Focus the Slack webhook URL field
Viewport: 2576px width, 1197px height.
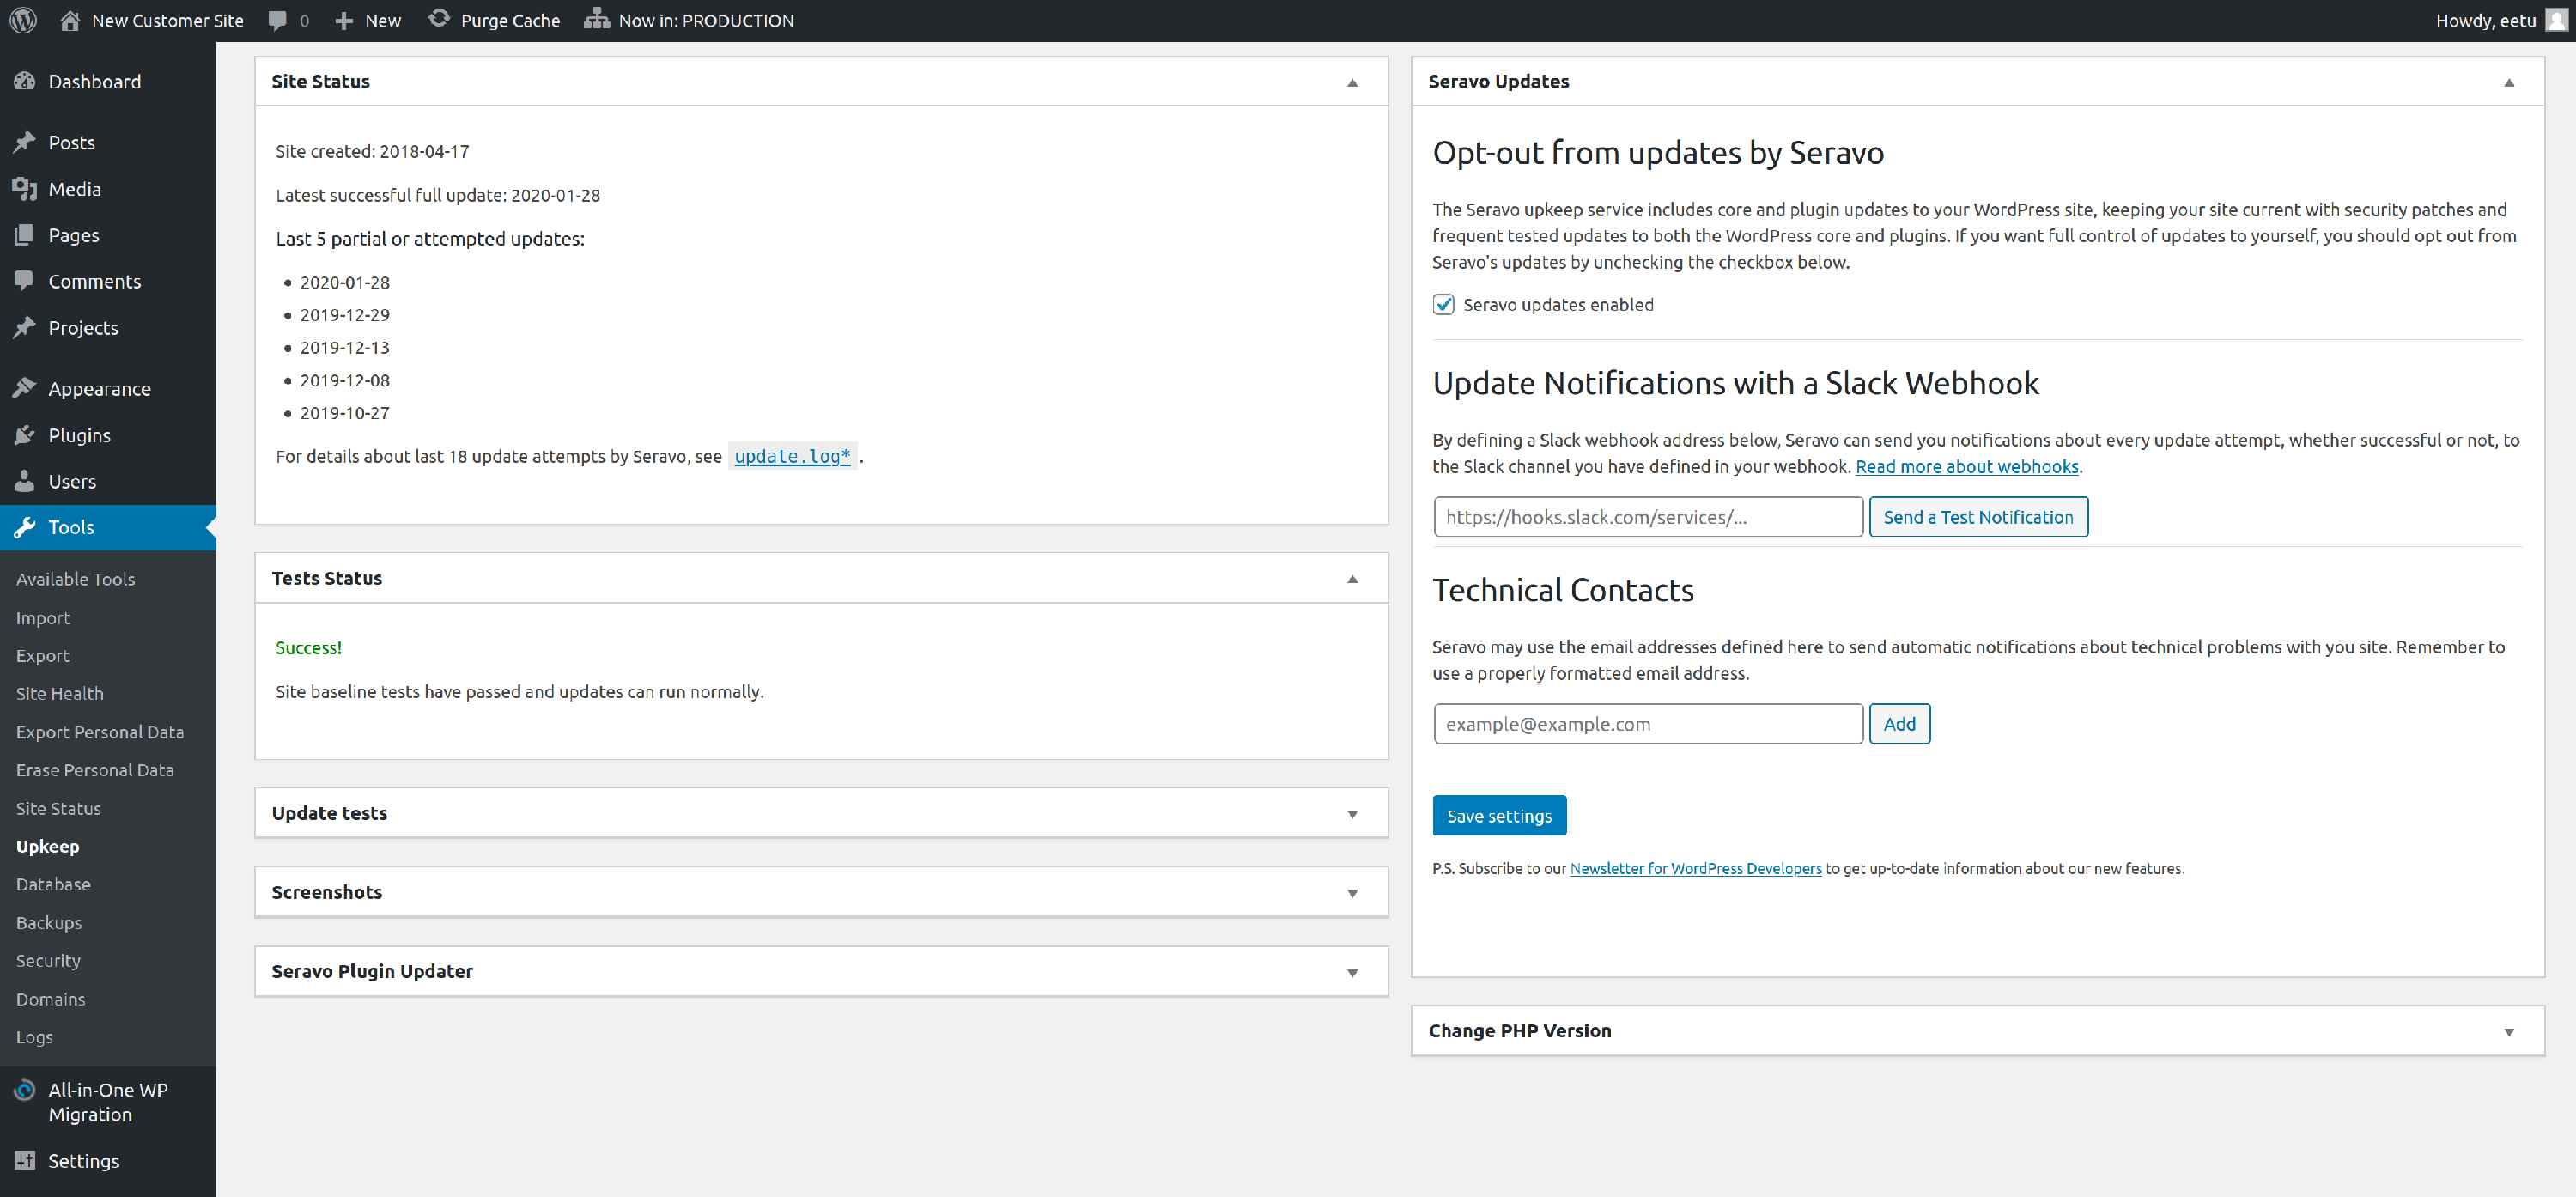1647,517
